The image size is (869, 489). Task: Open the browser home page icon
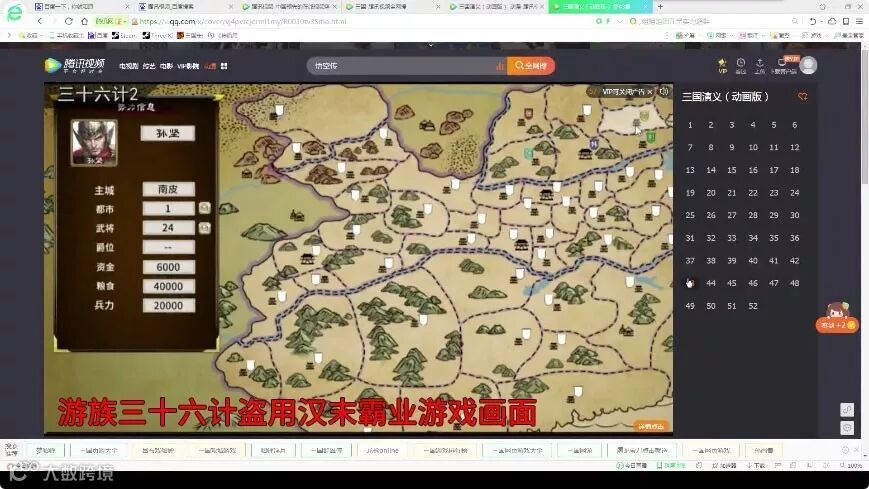[84, 21]
